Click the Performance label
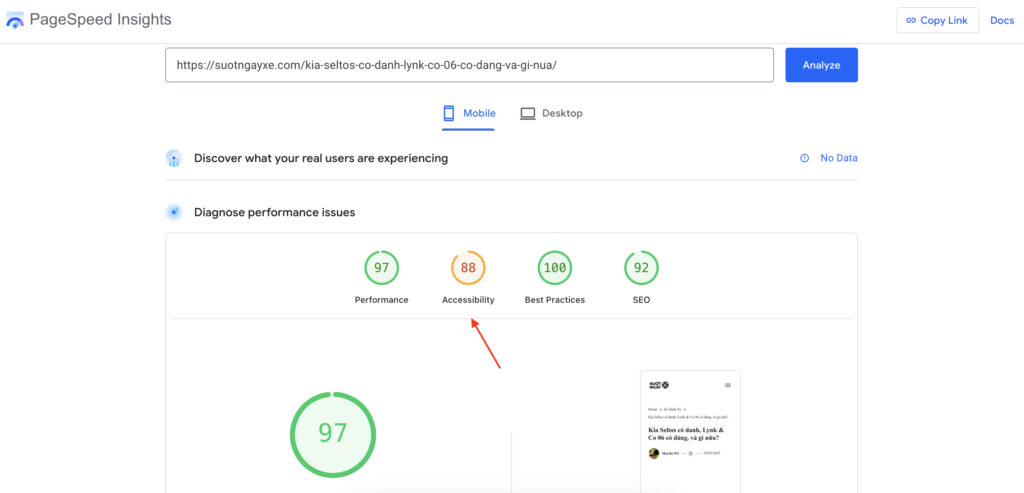This screenshot has height=493, width=1024. pos(381,300)
